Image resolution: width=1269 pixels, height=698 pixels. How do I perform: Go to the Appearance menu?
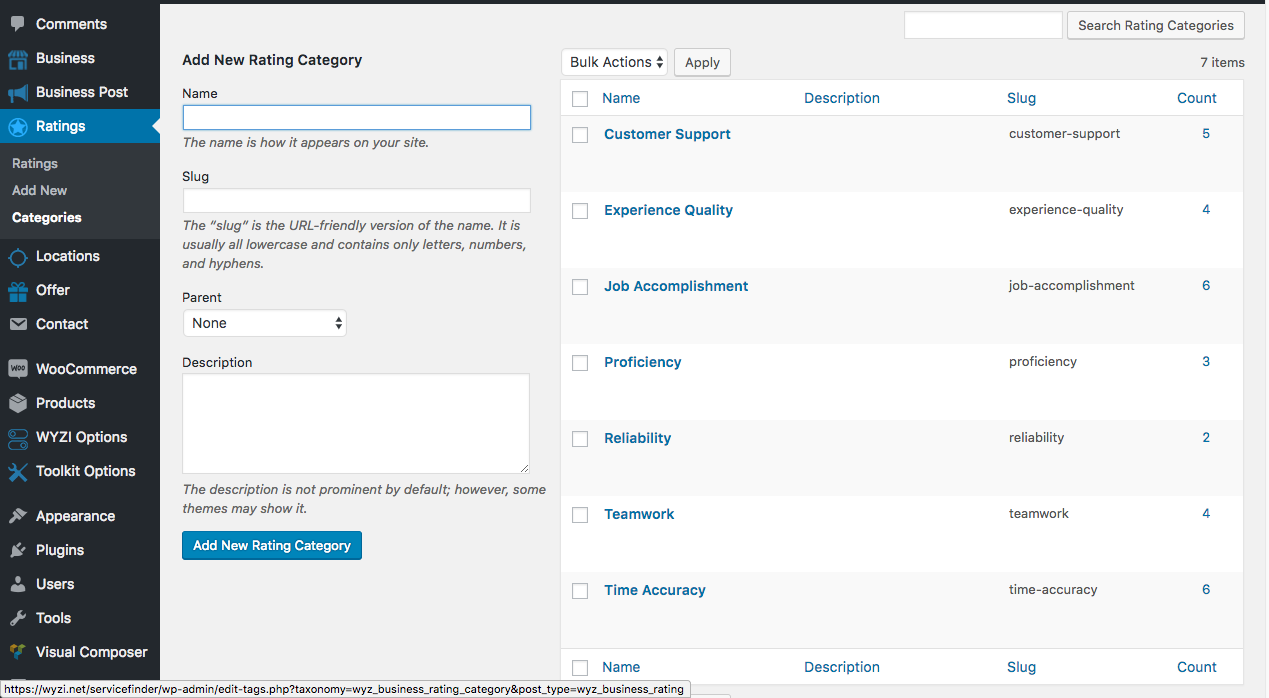coord(75,516)
